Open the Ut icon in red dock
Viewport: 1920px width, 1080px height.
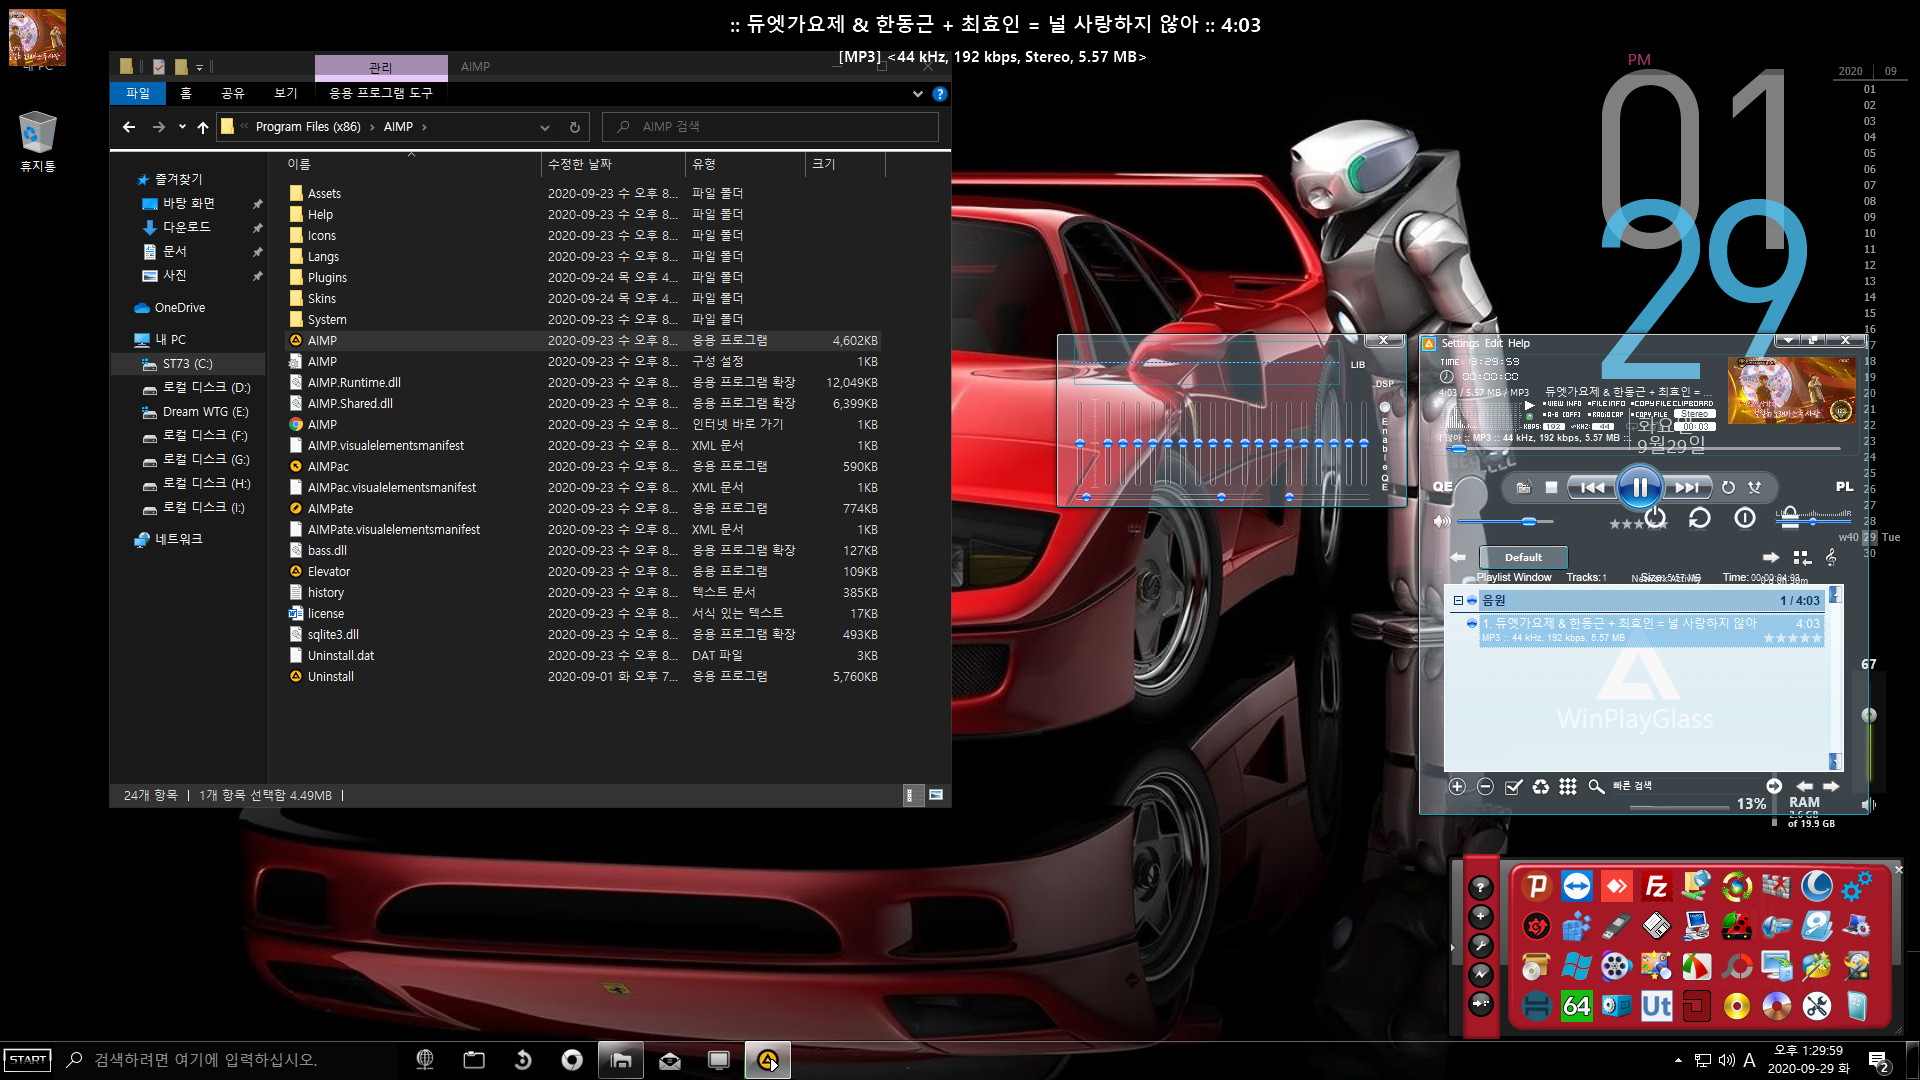click(1656, 1006)
